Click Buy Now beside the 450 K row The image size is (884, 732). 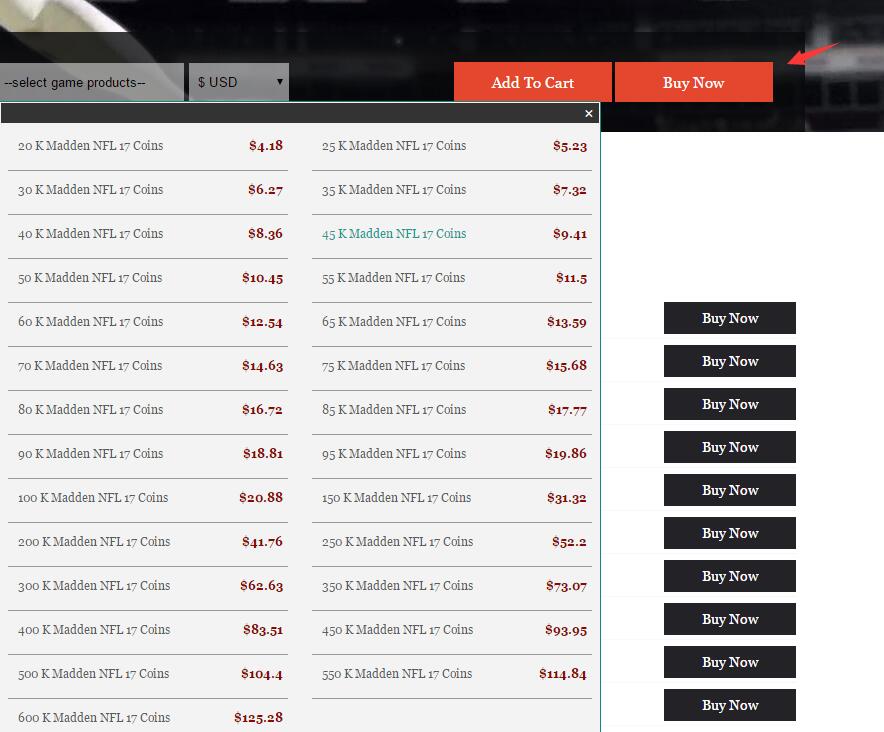pyautogui.click(x=730, y=619)
